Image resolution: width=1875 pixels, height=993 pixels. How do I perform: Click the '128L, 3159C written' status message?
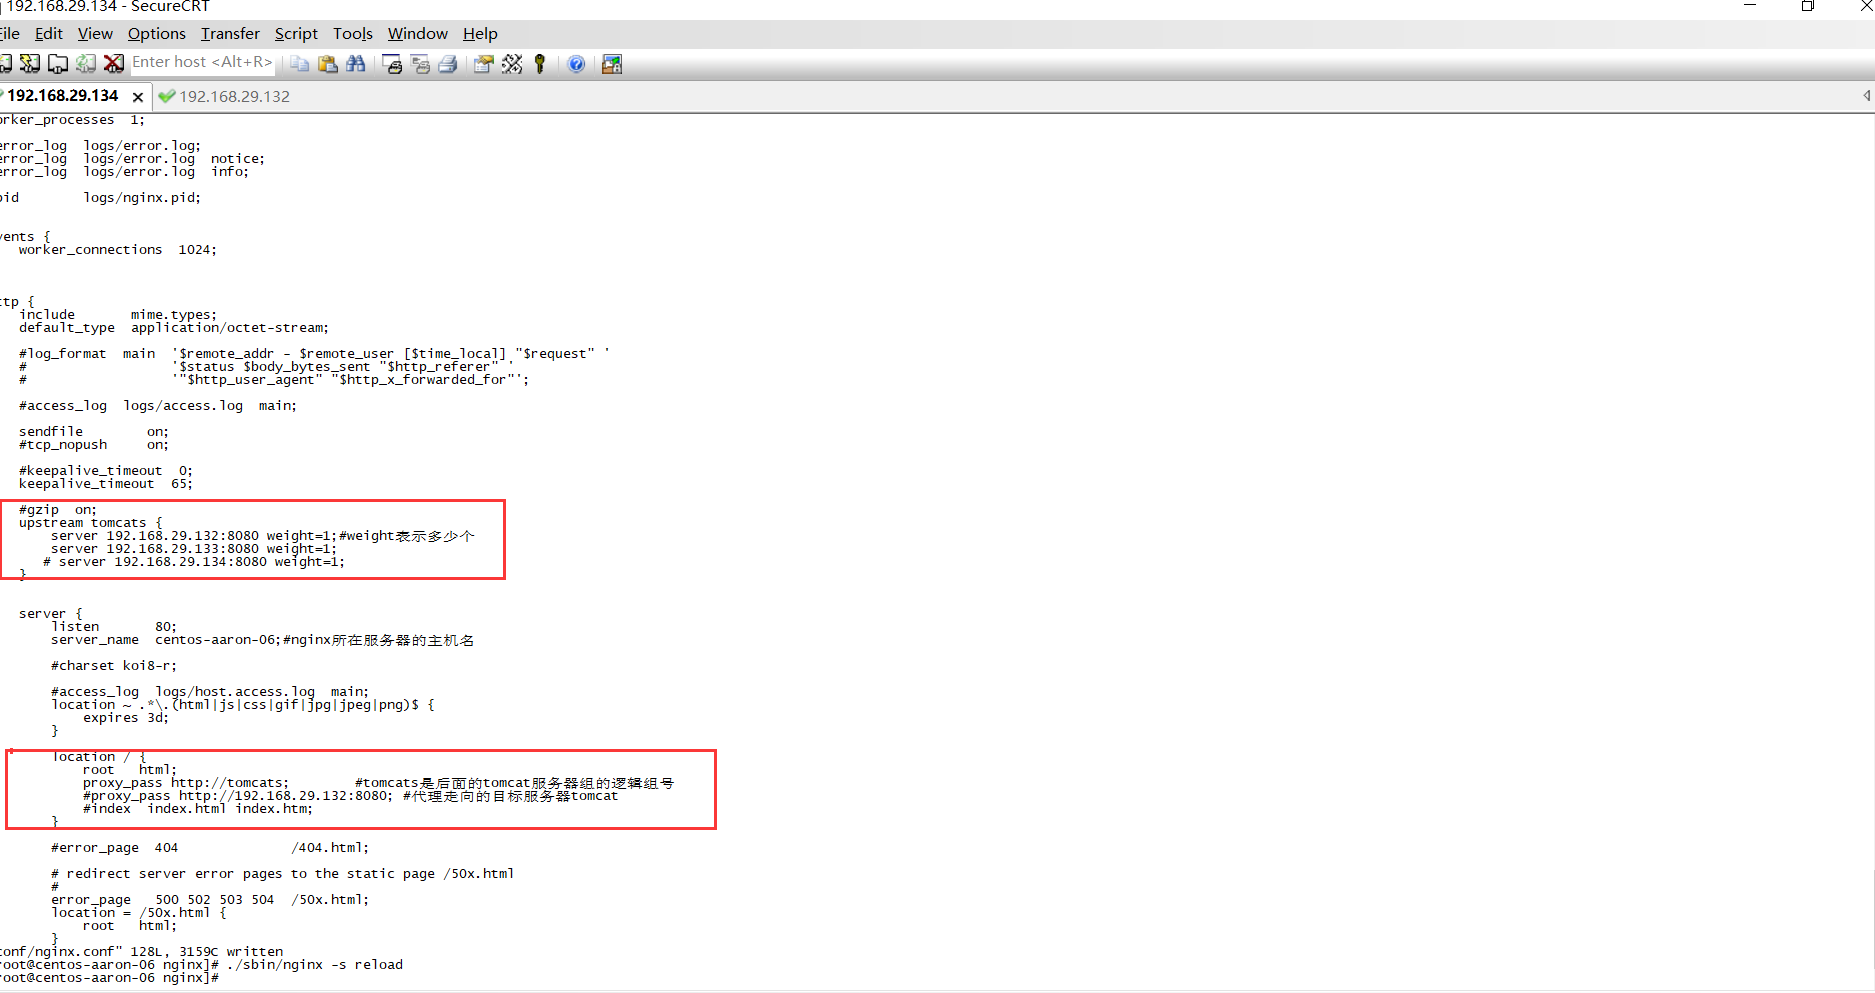tap(206, 952)
